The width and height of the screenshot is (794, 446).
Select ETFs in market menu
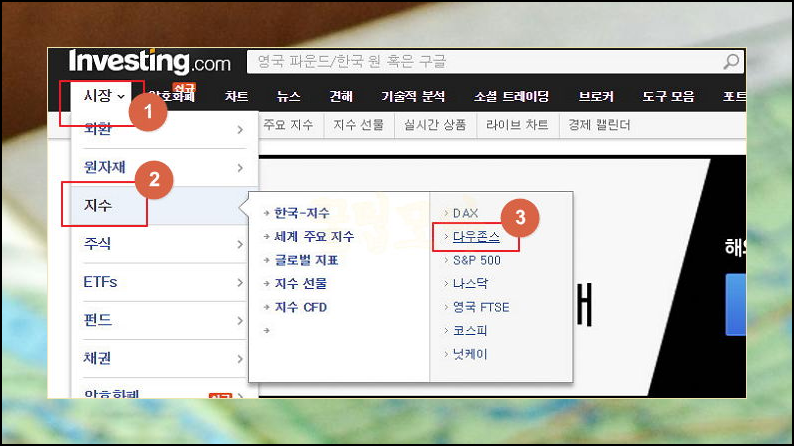100,282
